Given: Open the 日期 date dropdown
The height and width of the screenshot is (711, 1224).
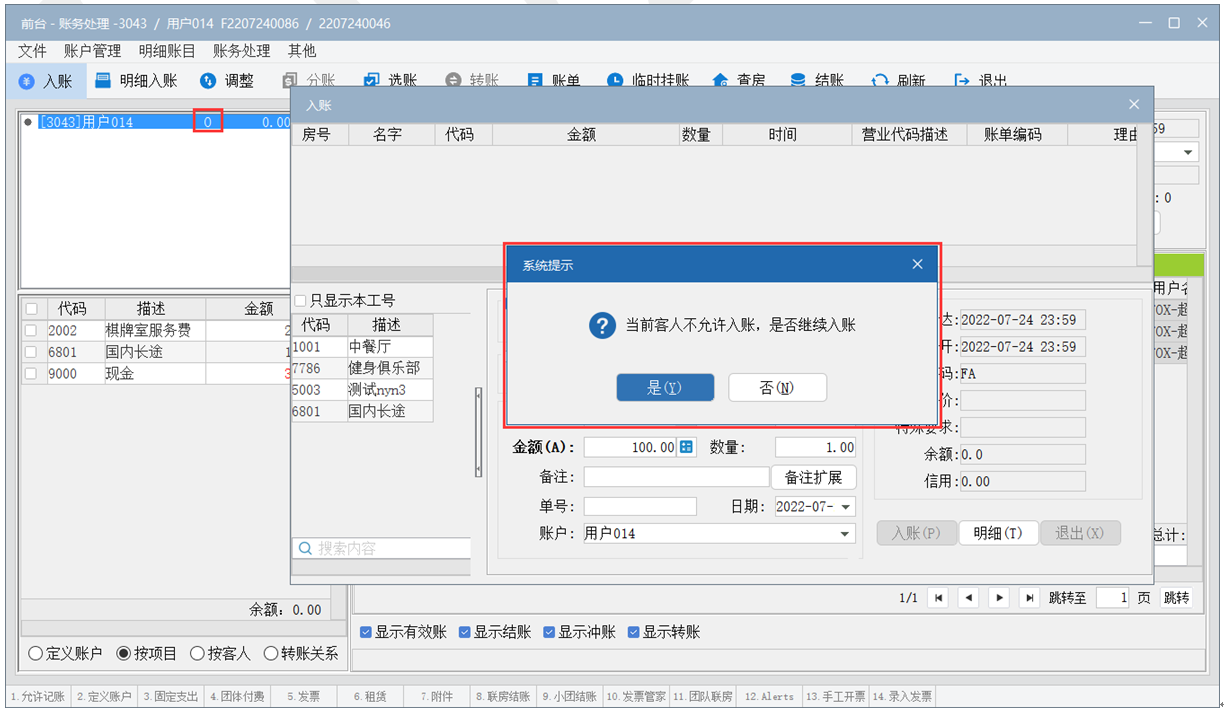Looking at the screenshot, I should (x=846, y=507).
